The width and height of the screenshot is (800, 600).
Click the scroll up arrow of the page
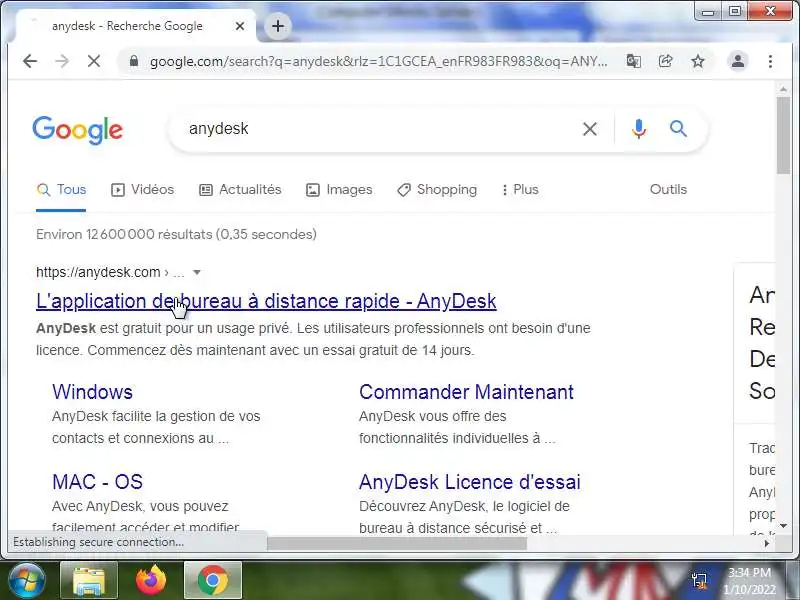(x=783, y=89)
